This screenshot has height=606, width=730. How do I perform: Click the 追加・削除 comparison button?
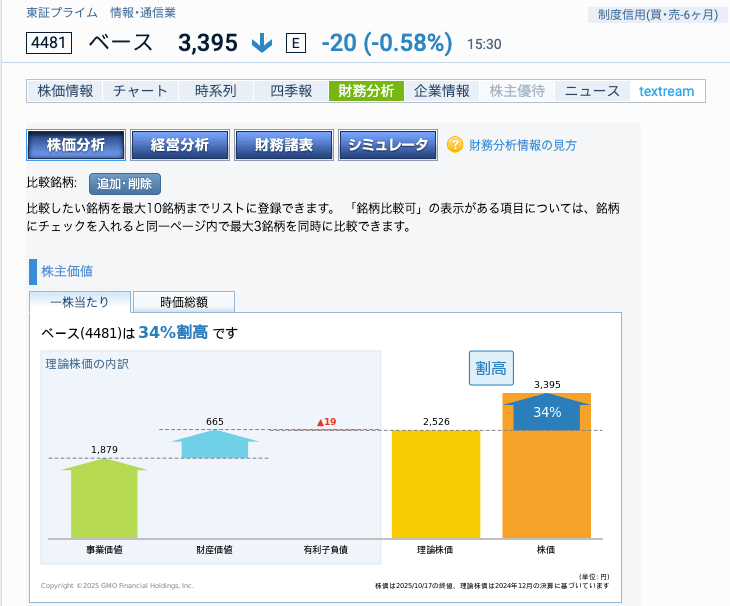click(x=125, y=184)
